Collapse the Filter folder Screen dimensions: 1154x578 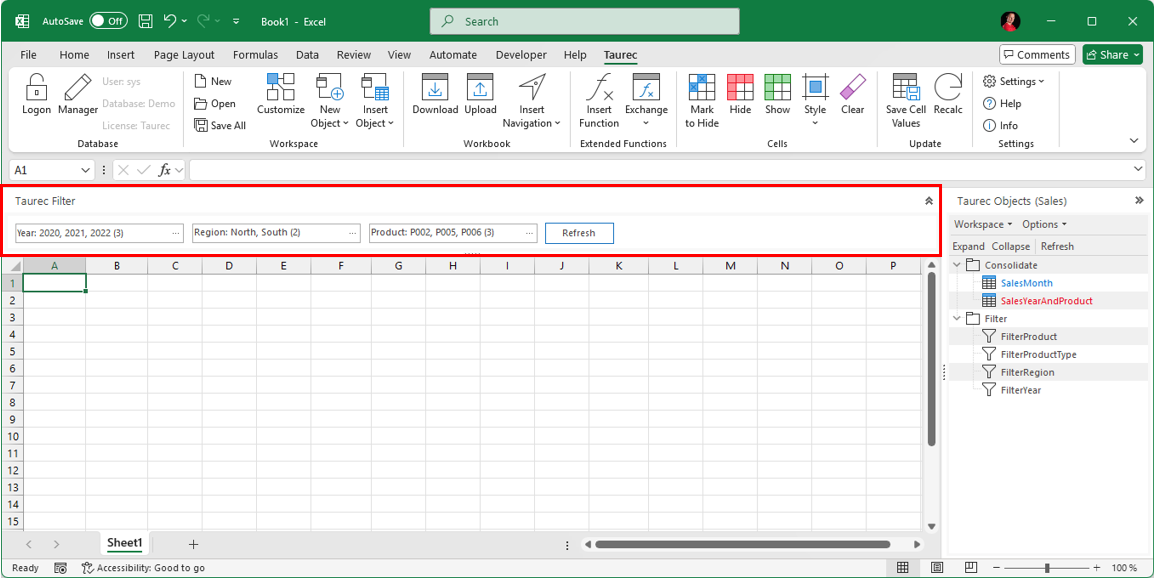pyautogui.click(x=957, y=319)
